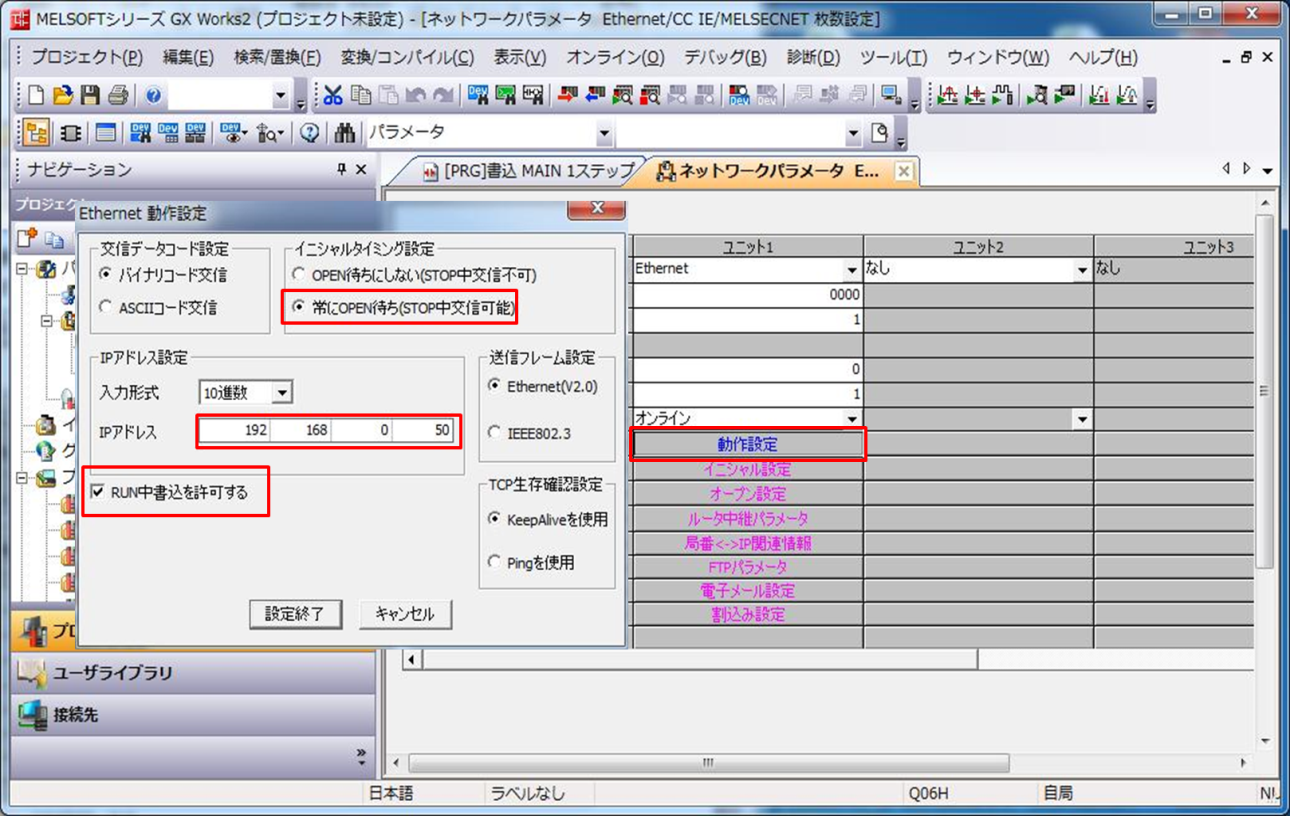Pin the Navigation panel with the pushpin icon
This screenshot has width=1290, height=816.
click(x=342, y=170)
